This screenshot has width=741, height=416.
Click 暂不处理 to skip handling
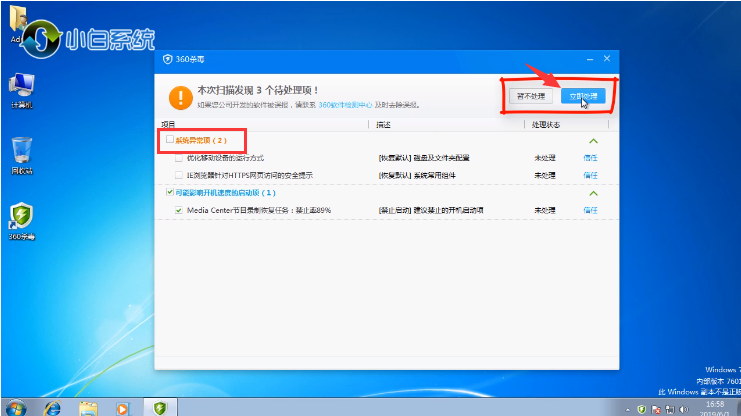pyautogui.click(x=531, y=96)
